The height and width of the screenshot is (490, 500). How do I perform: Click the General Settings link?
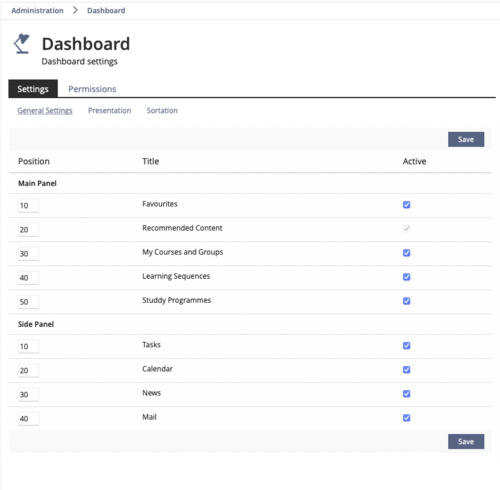pos(45,110)
